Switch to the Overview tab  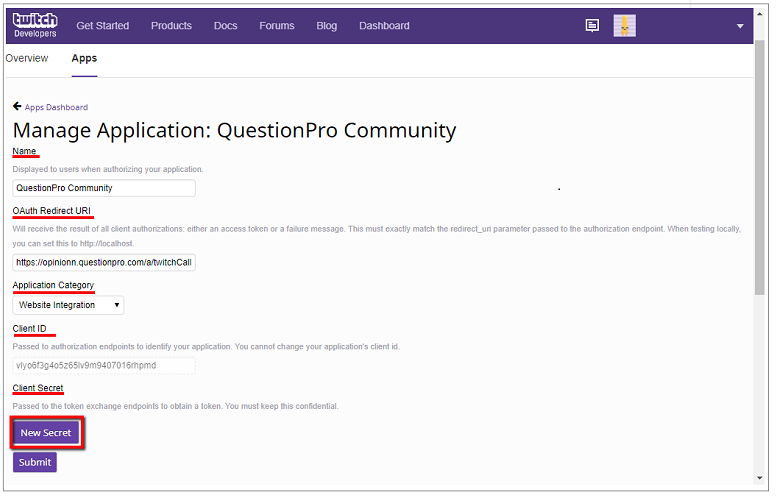[x=27, y=58]
